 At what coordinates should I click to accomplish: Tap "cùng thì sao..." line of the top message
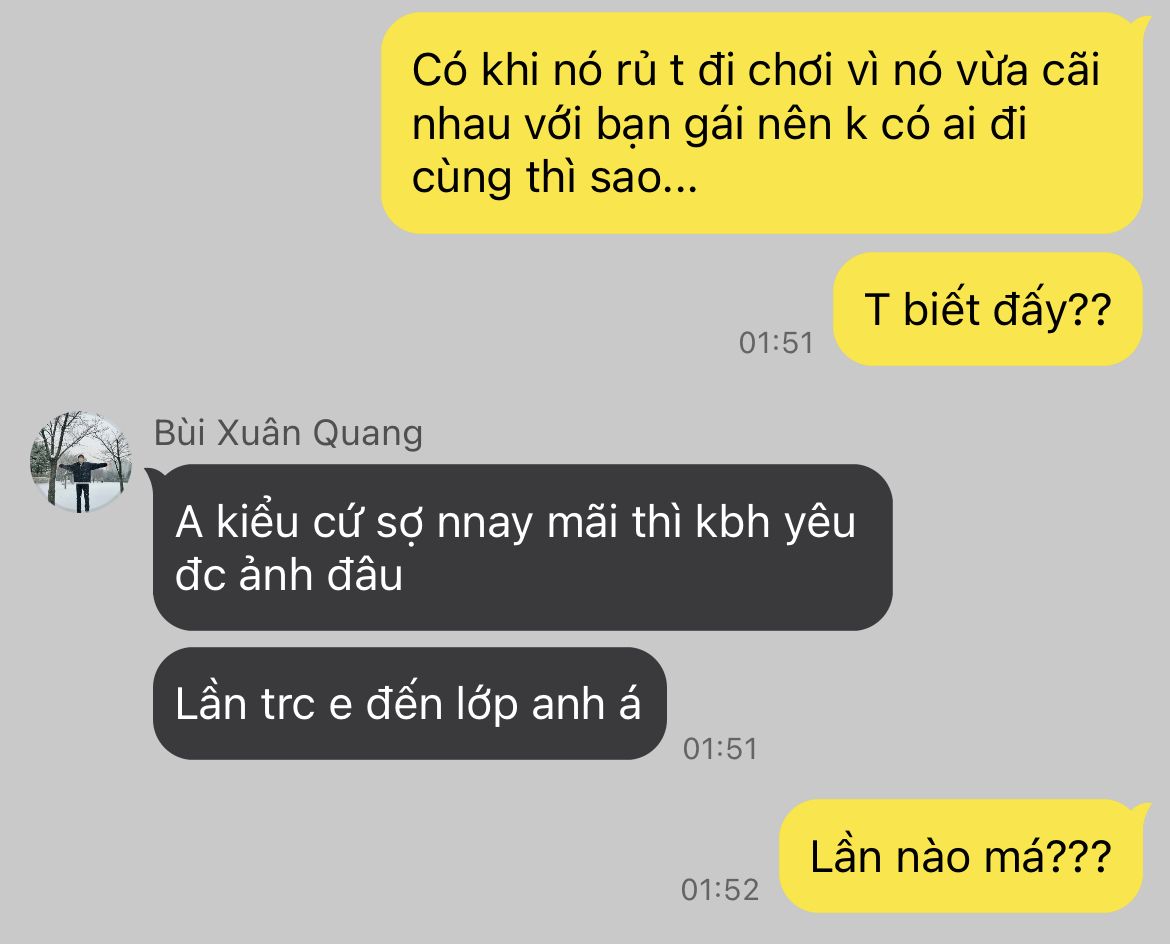[554, 178]
